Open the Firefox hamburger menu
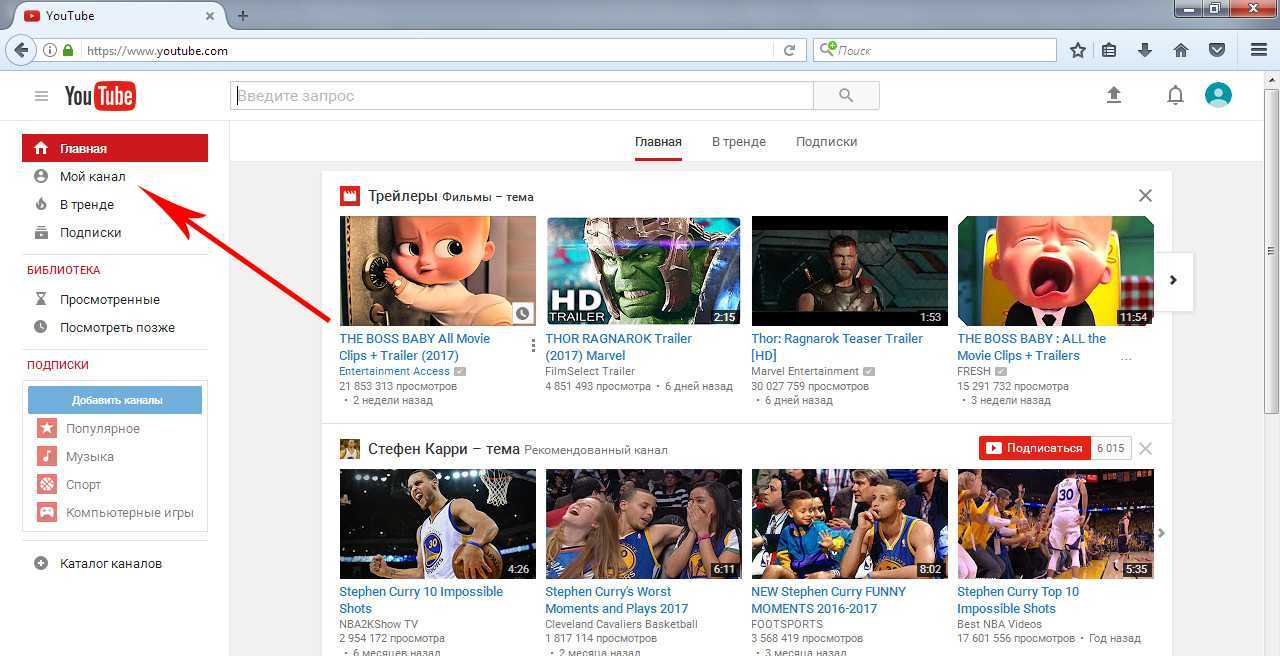 [1259, 50]
